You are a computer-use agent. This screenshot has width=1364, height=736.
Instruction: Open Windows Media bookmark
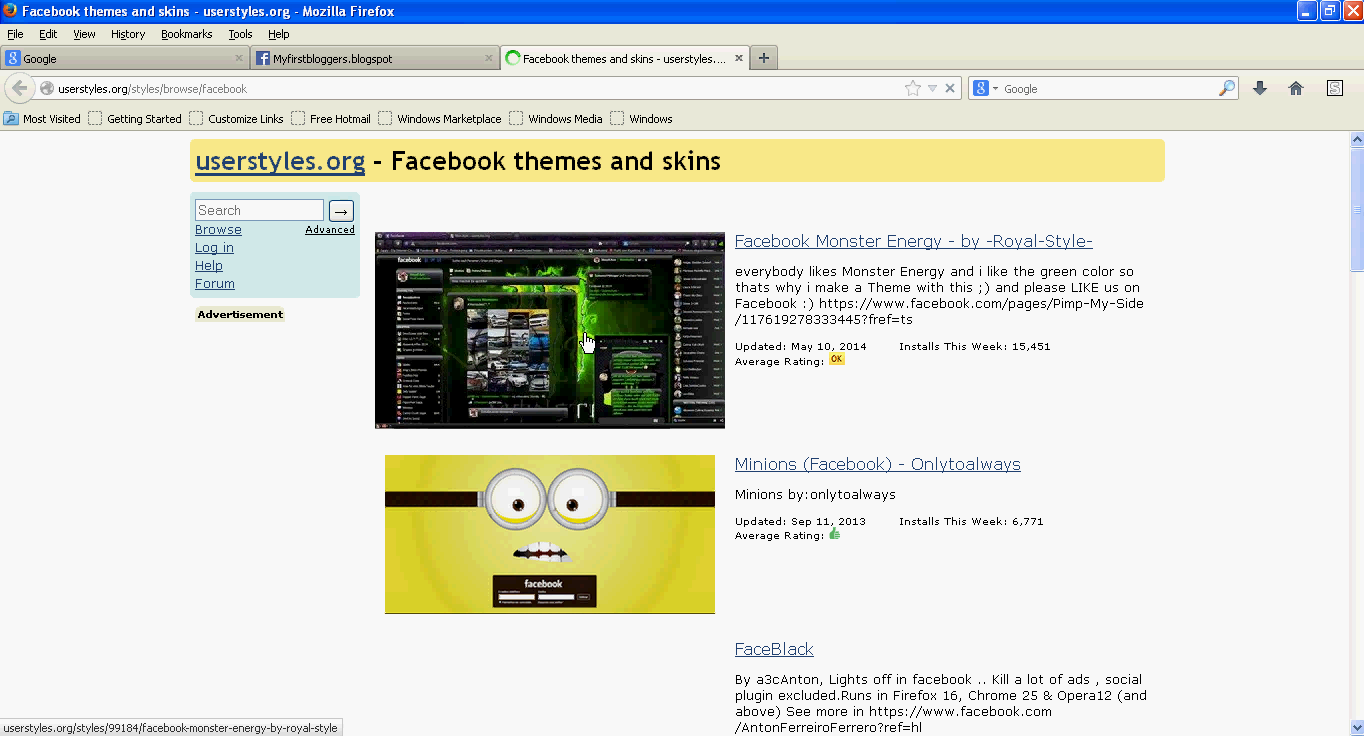(x=556, y=118)
